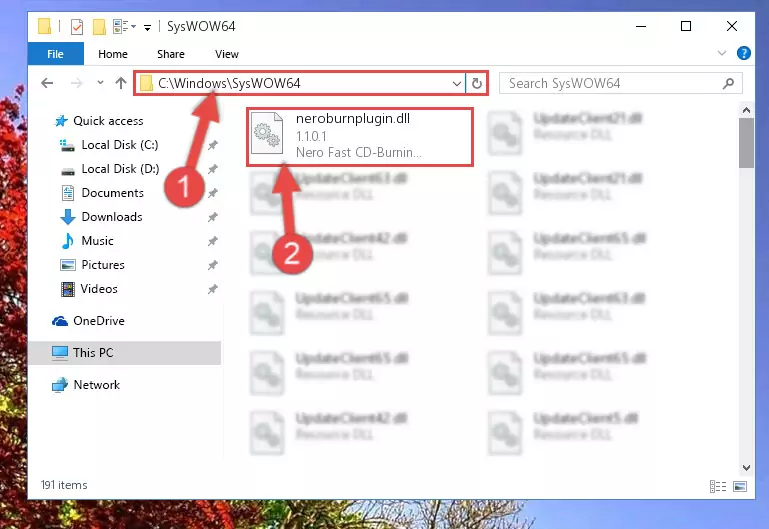Open the View ribbon tab
Image resolution: width=769 pixels, height=529 pixels.
coord(227,54)
